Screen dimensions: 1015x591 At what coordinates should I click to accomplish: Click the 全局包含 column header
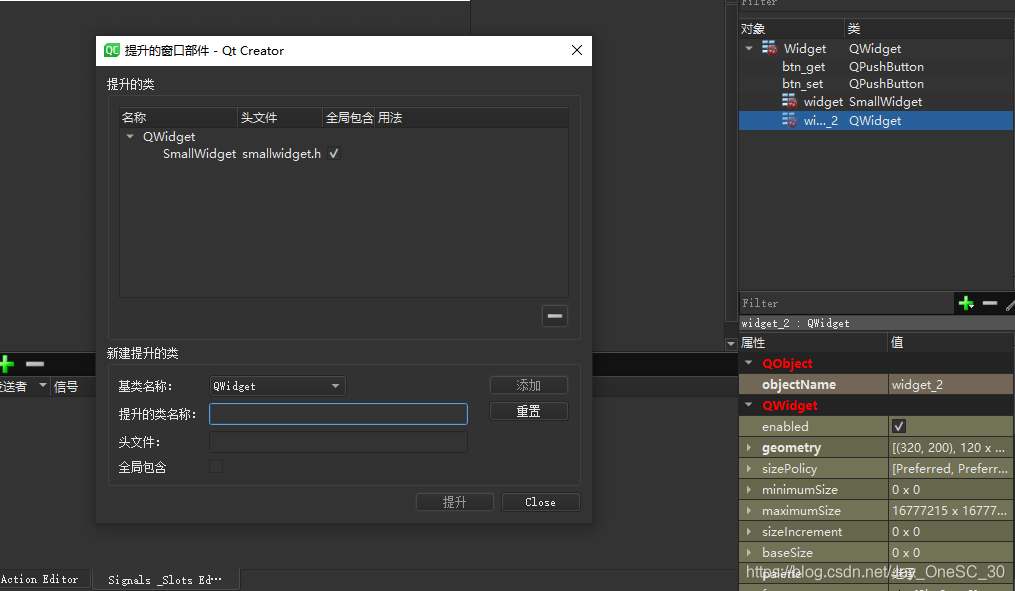[349, 117]
